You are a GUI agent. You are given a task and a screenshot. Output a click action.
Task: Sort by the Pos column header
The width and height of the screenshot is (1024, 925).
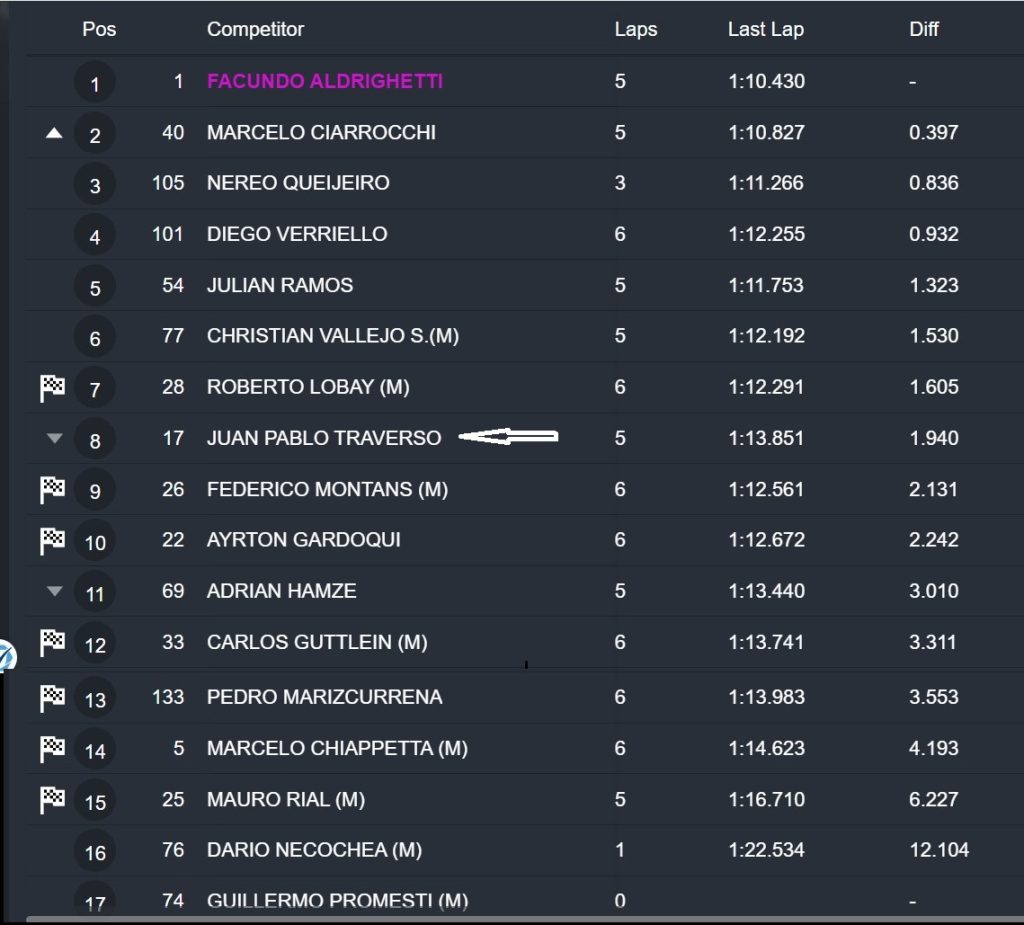tap(99, 29)
